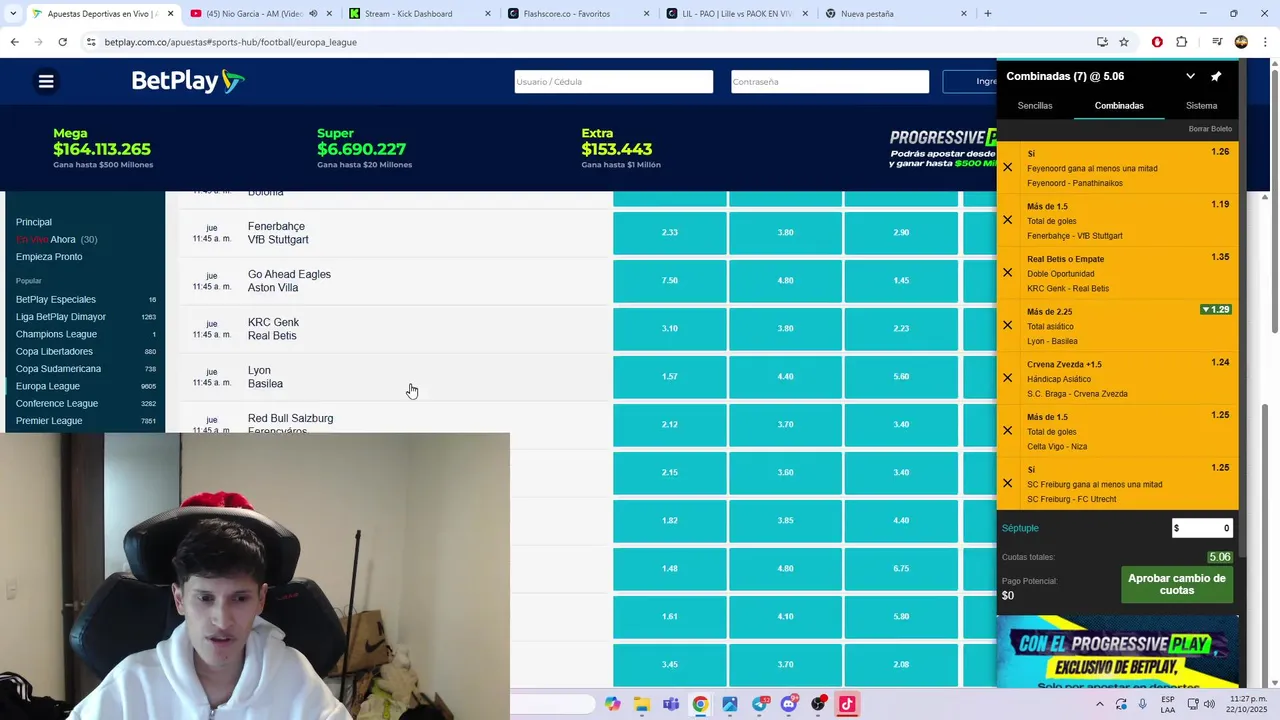The width and height of the screenshot is (1280, 720).
Task: Open En Vivo Ahora sidebar link
Action: point(56,240)
